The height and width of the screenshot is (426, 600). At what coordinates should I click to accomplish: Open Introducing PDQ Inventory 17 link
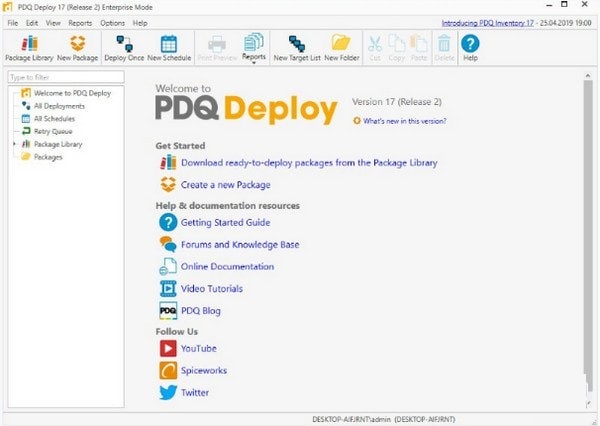pyautogui.click(x=487, y=23)
